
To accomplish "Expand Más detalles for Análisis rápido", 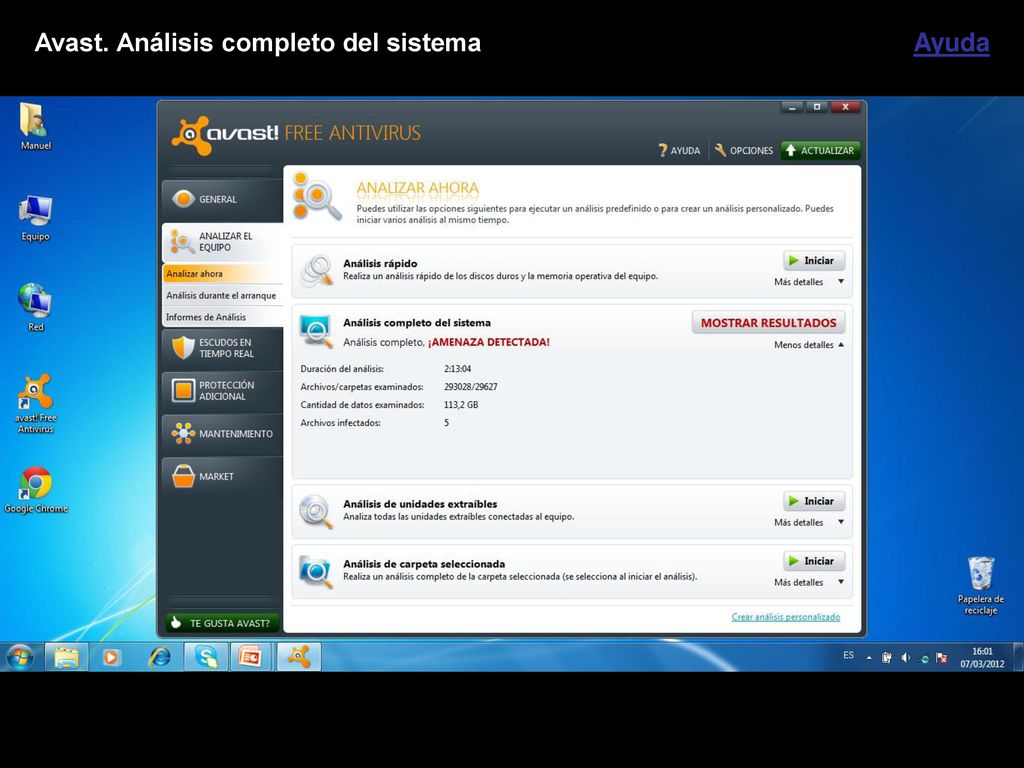I will pos(808,282).
